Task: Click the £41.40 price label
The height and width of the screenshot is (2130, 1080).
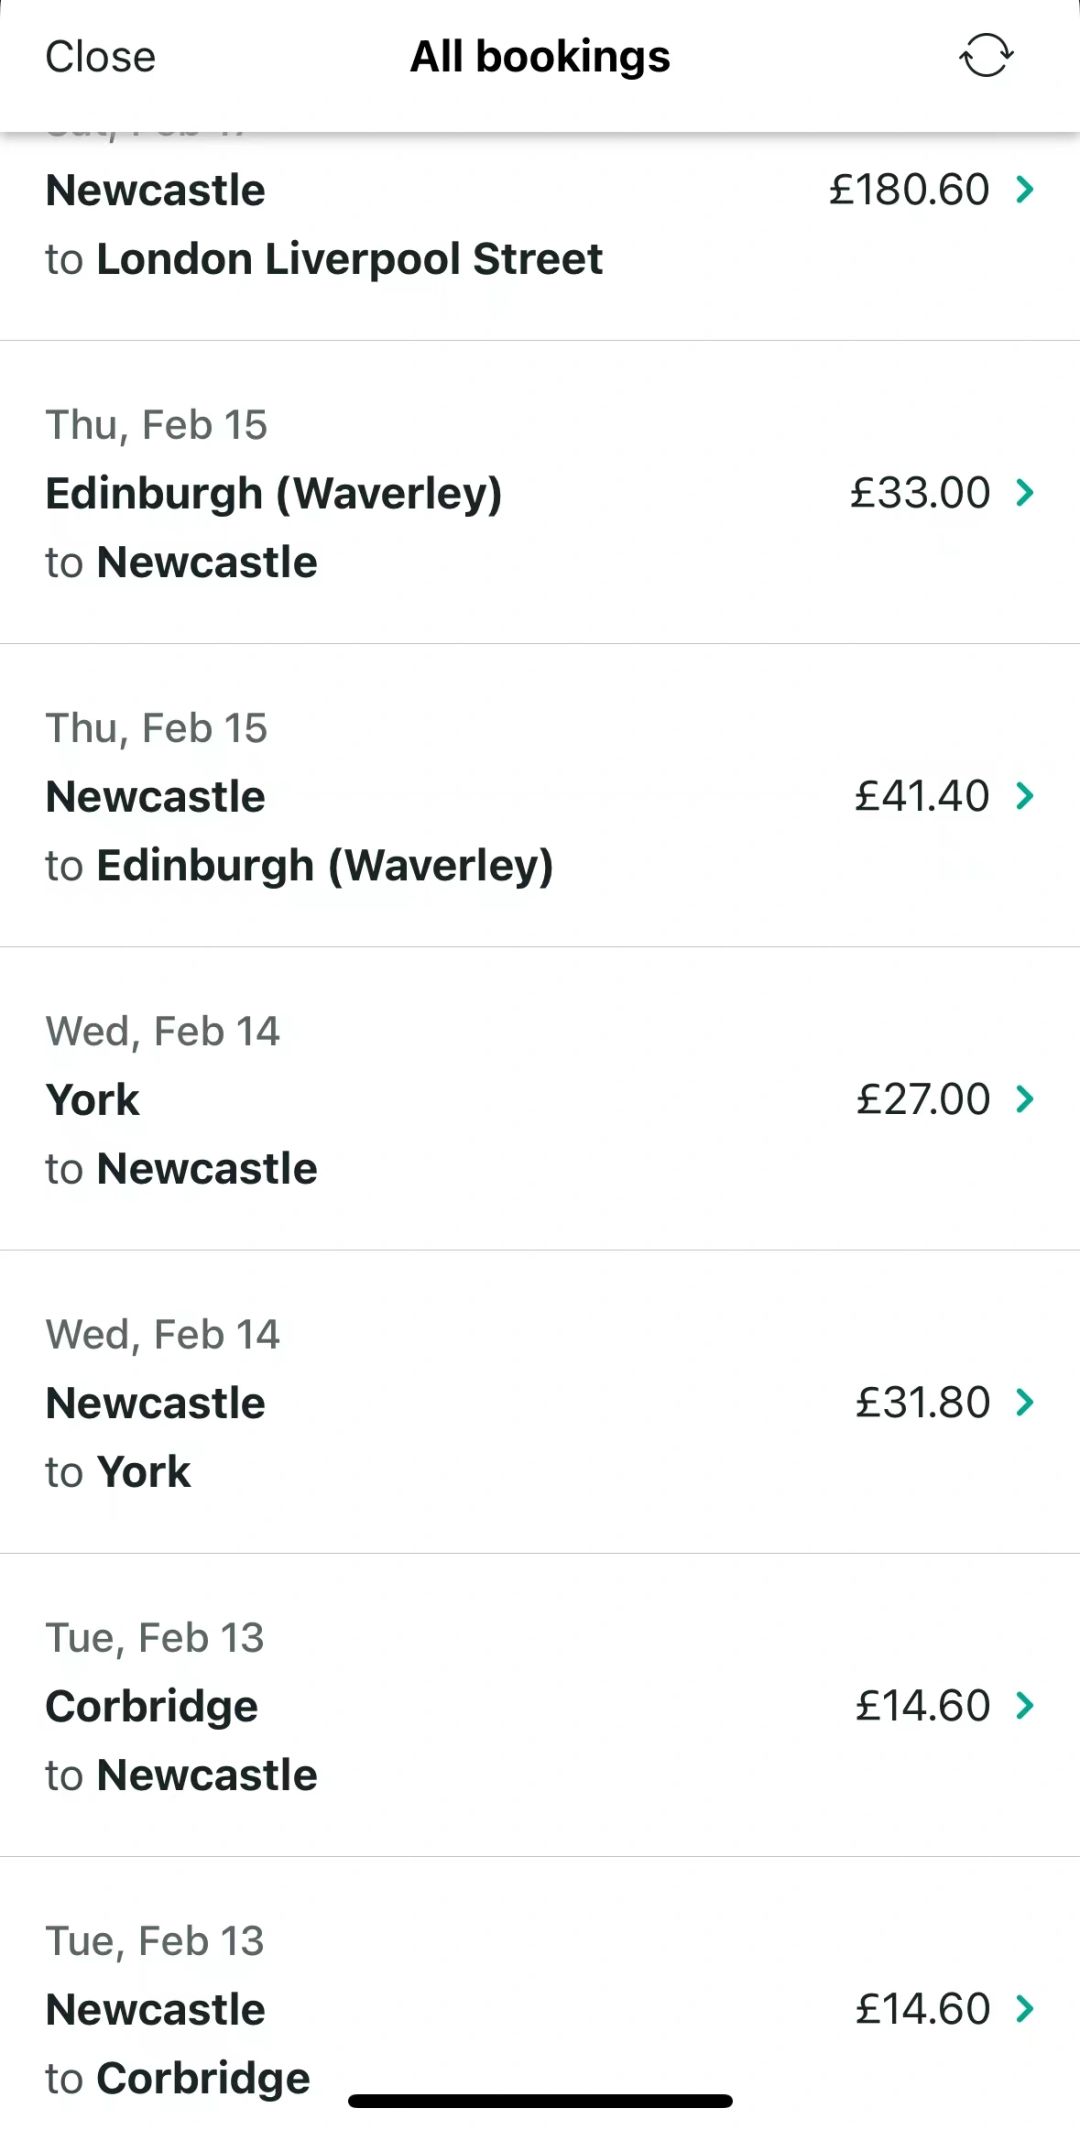Action: coord(921,796)
